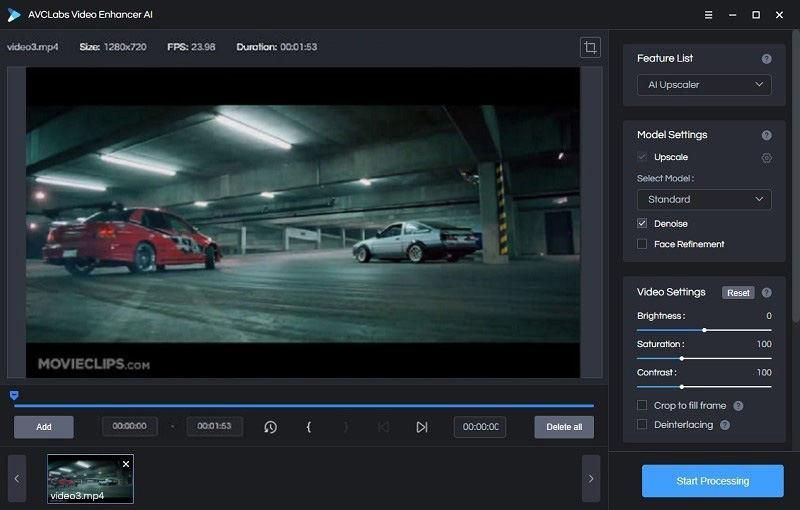Show help for Feature List
The width and height of the screenshot is (800, 510).
766,59
